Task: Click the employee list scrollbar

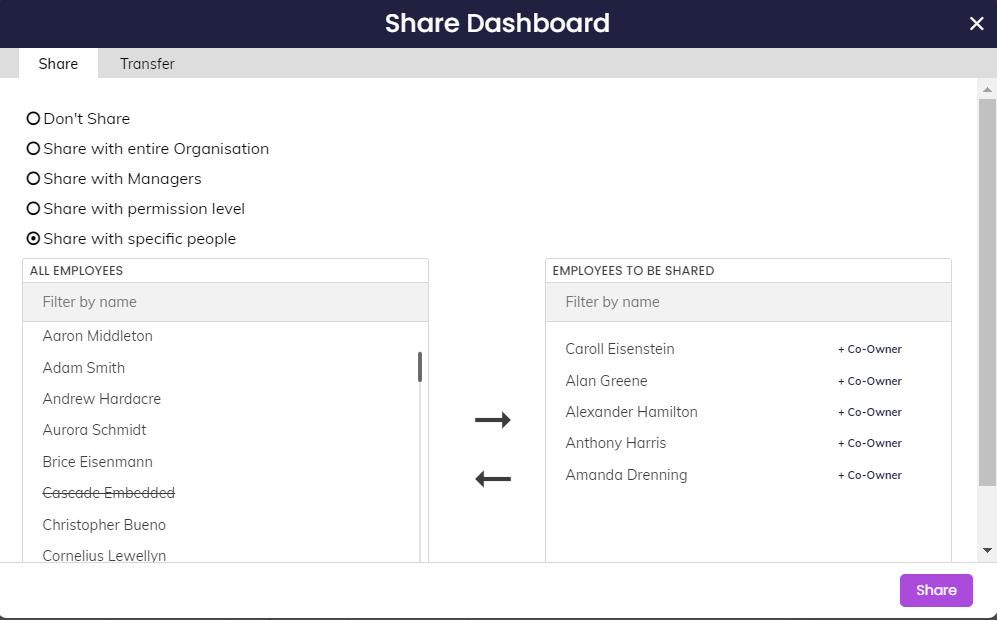Action: (x=420, y=367)
